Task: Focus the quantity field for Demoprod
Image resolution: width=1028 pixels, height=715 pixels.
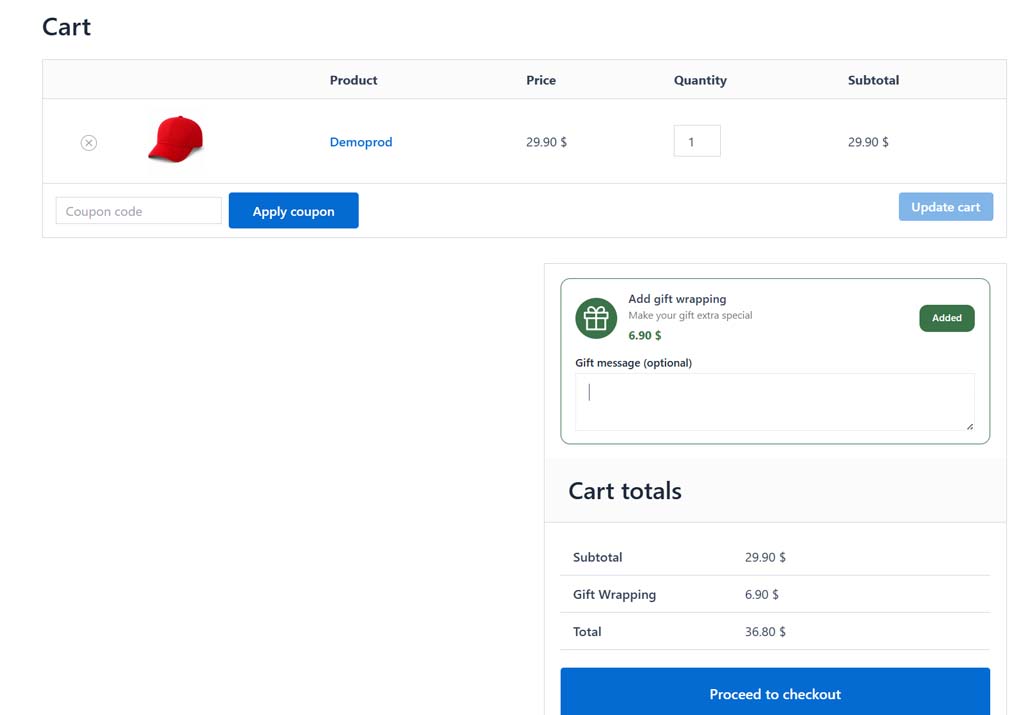Action: (697, 141)
